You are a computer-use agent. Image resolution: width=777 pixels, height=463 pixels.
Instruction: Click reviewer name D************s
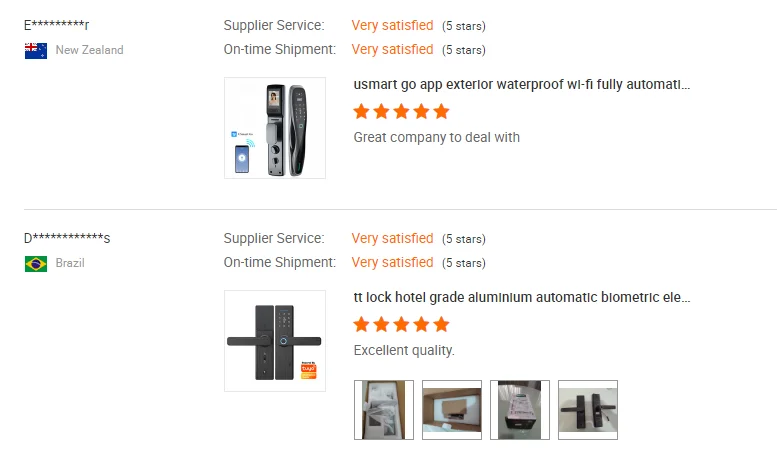pyautogui.click(x=67, y=238)
